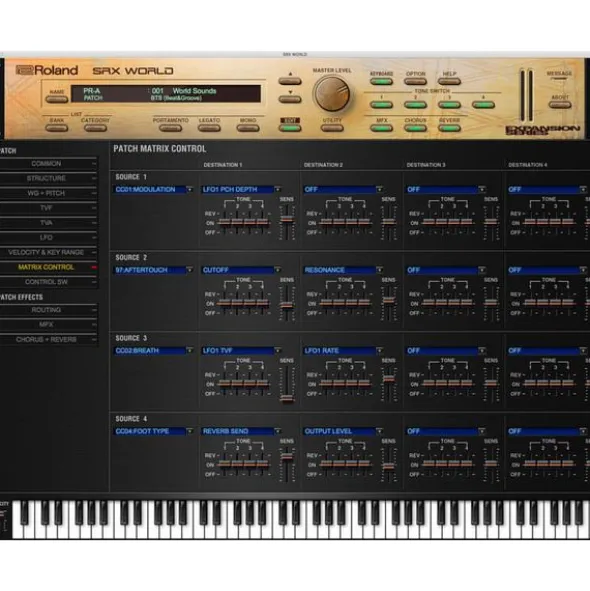590x591 pixels.
Task: Click the patch name display World Sounds
Action: tap(194, 91)
